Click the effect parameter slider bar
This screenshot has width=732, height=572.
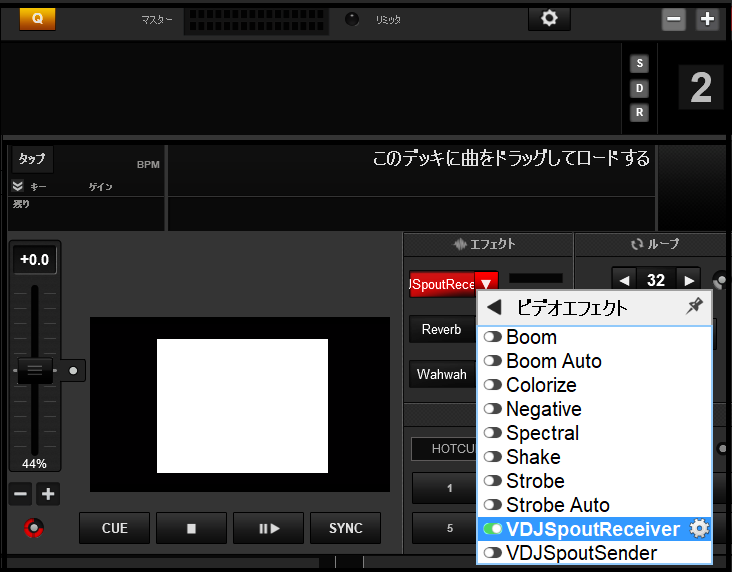(x=535, y=278)
